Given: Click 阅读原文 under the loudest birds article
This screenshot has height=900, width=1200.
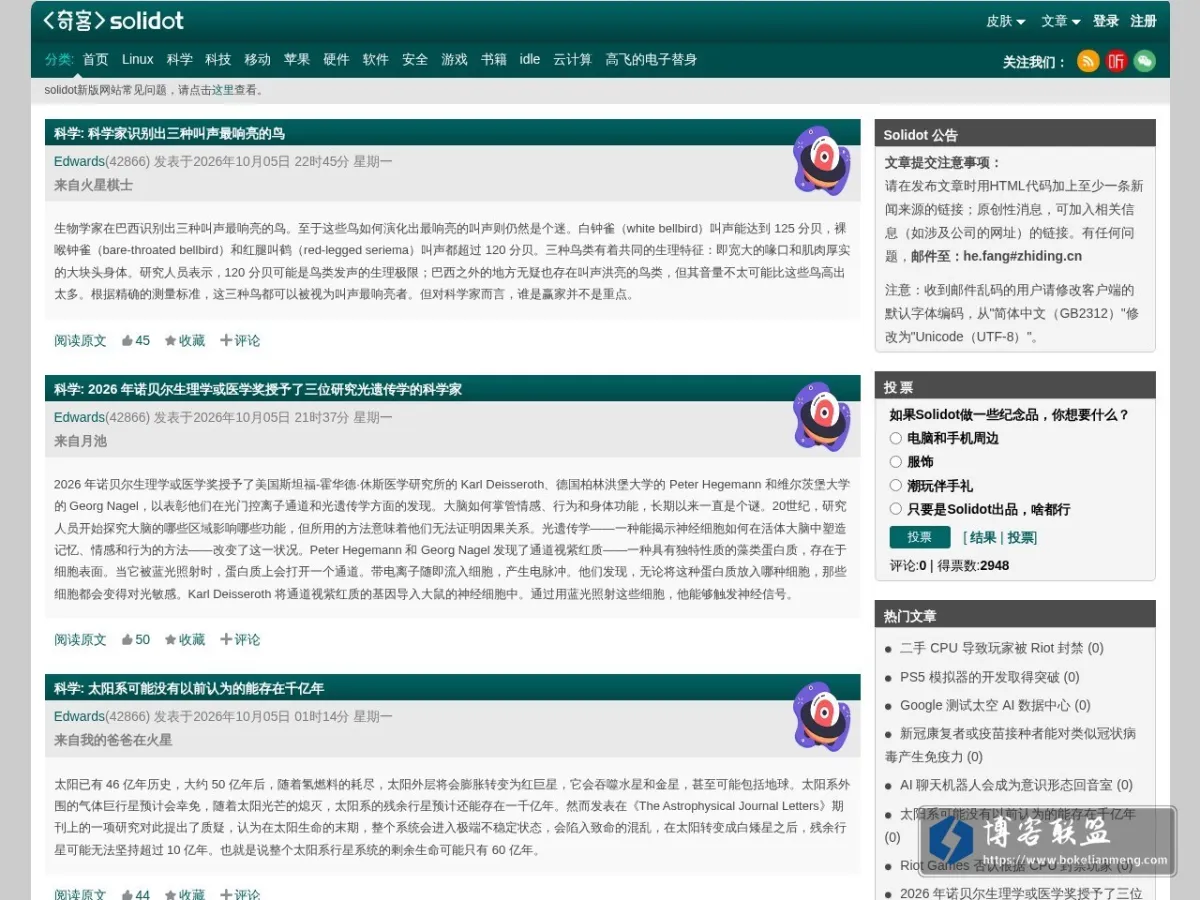Looking at the screenshot, I should [80, 341].
